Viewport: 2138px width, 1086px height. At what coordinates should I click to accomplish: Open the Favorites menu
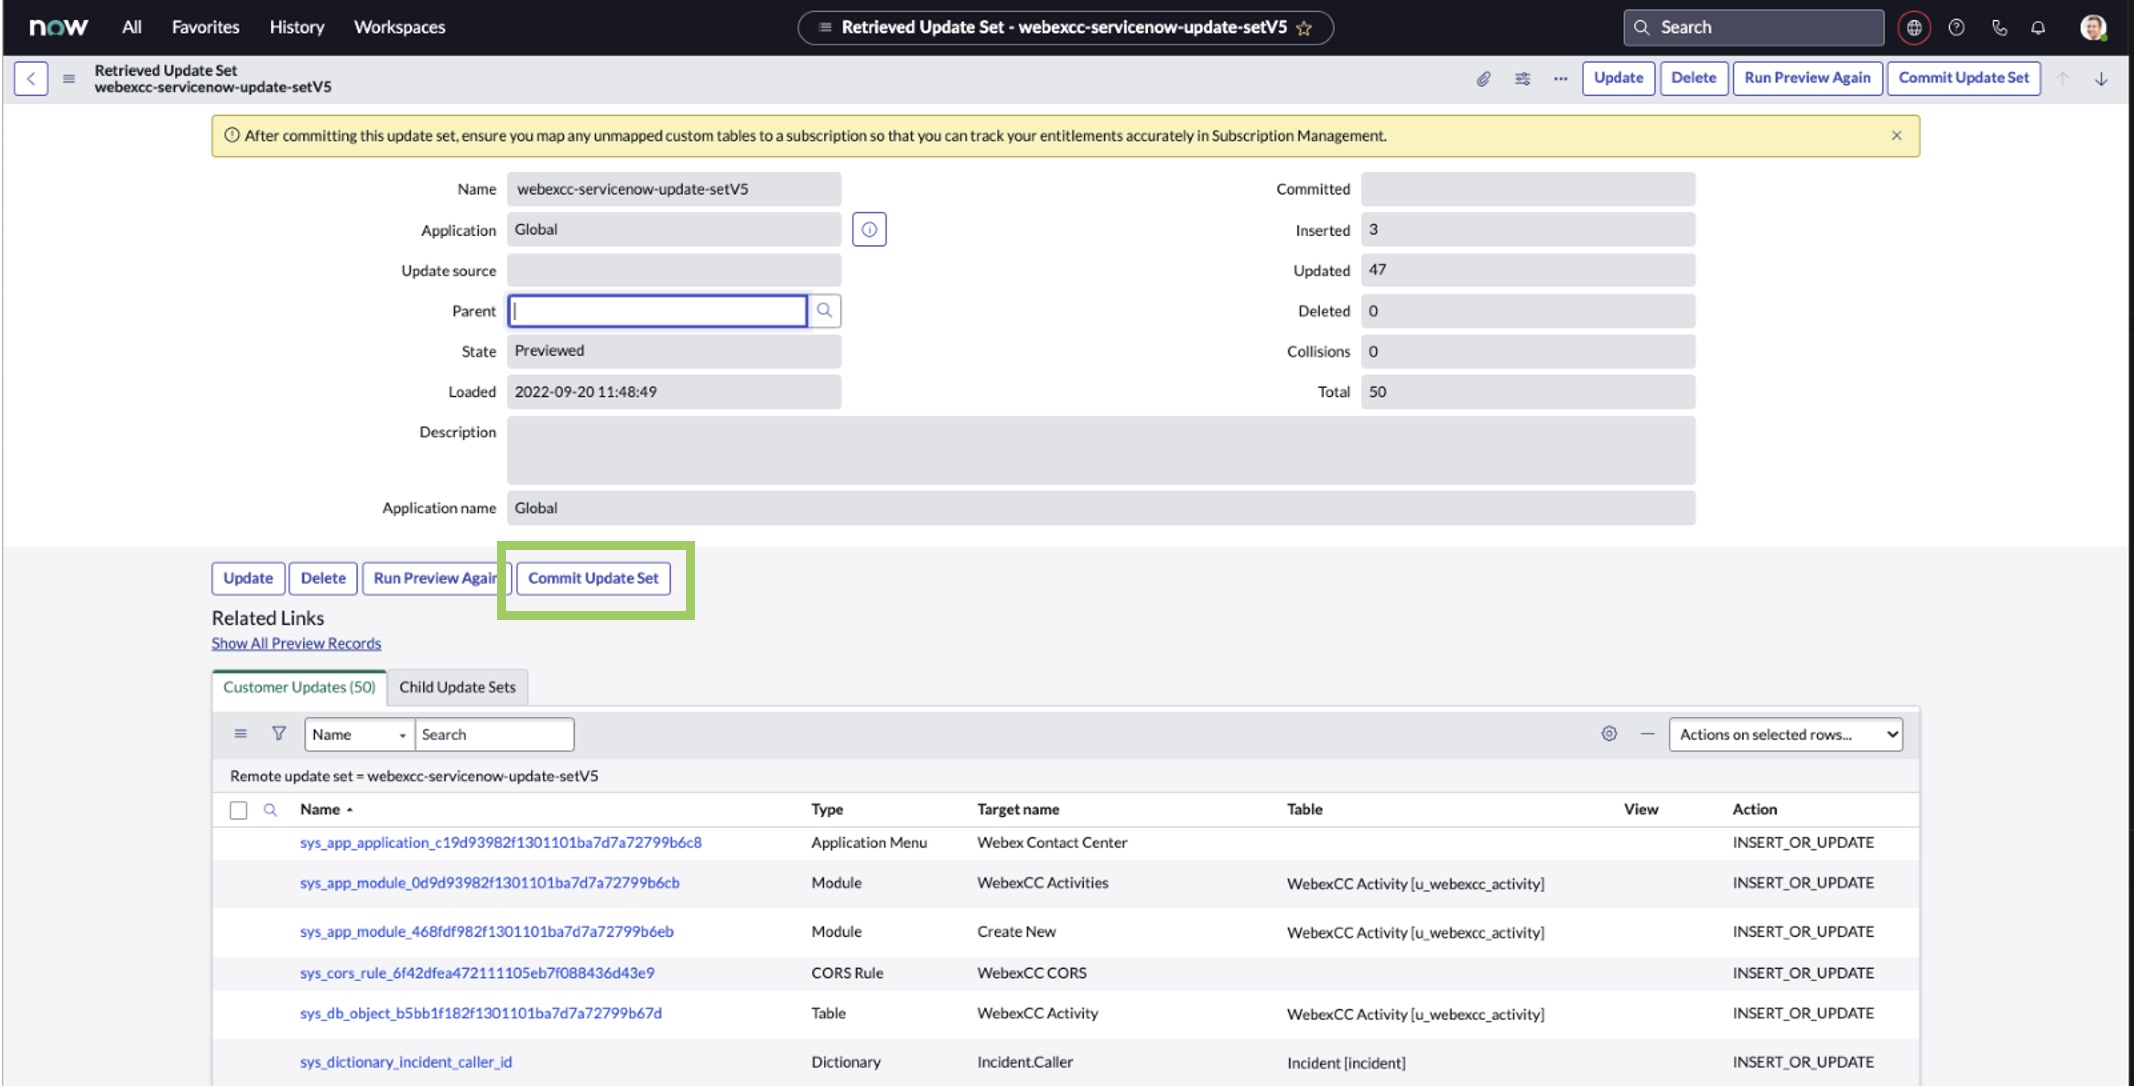click(205, 28)
